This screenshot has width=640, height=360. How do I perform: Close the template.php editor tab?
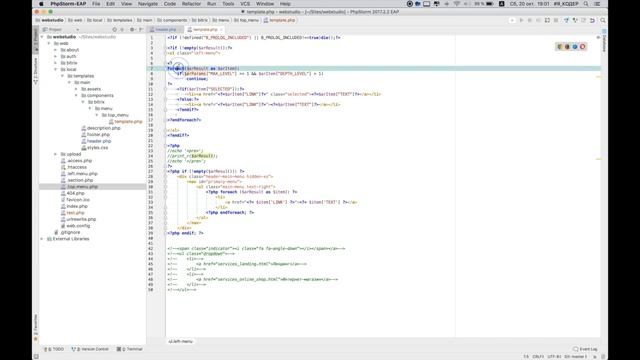coord(221,30)
